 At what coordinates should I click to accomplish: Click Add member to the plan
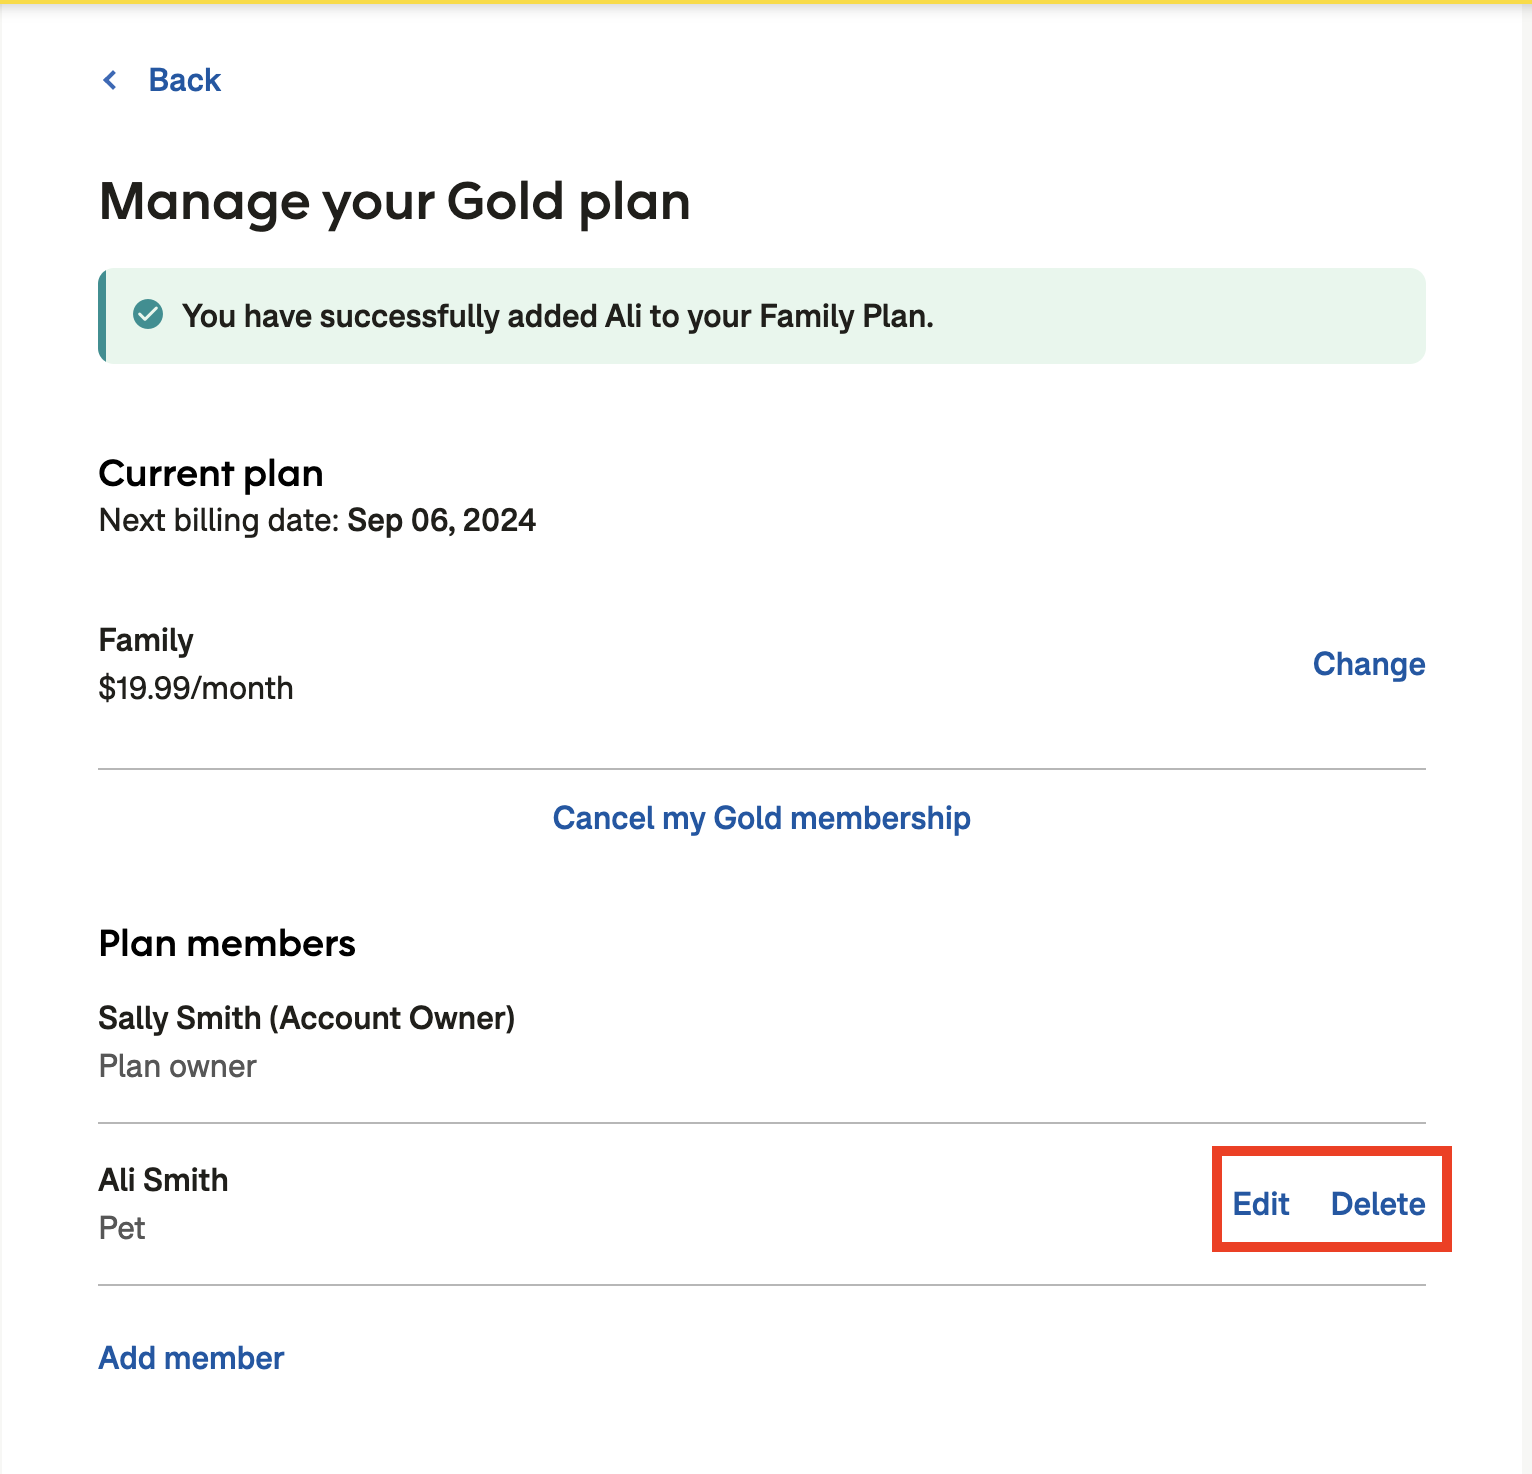[190, 1358]
